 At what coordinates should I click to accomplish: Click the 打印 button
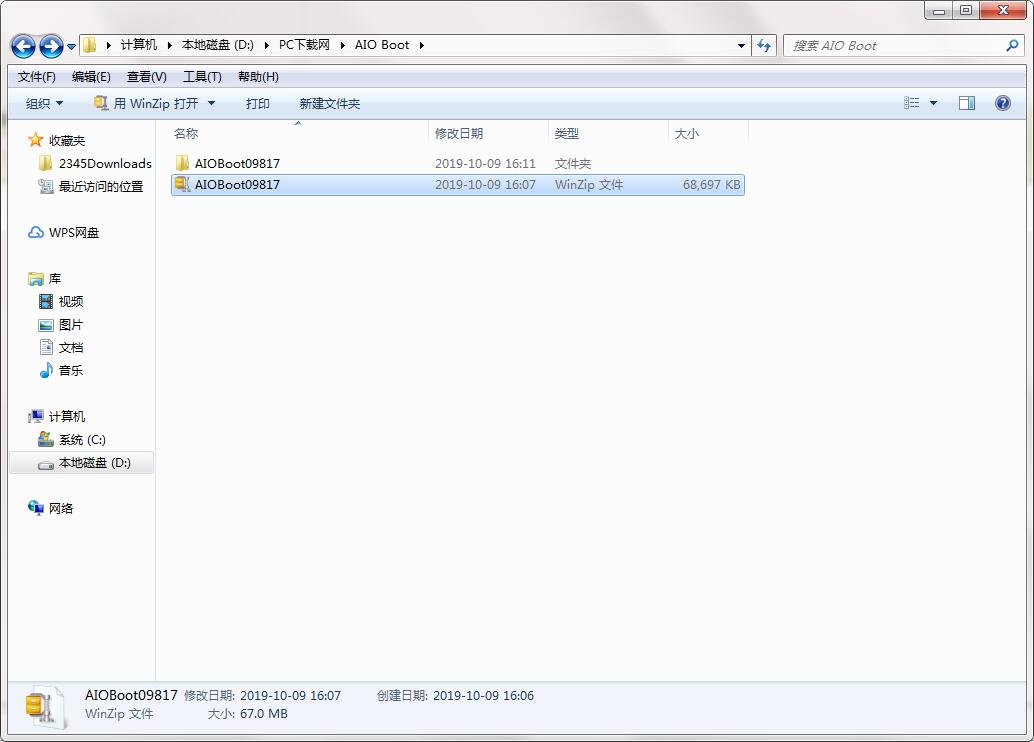pos(257,103)
